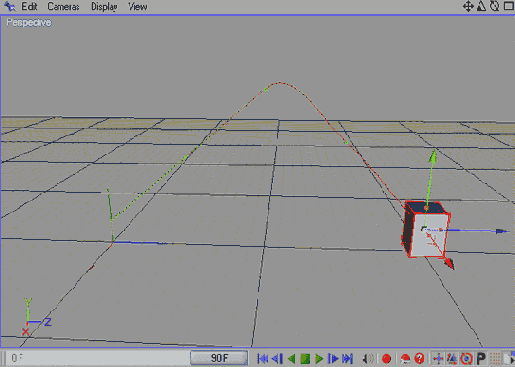Click the playback options icon at far right
The height and width of the screenshot is (367, 515).
[x=509, y=359]
